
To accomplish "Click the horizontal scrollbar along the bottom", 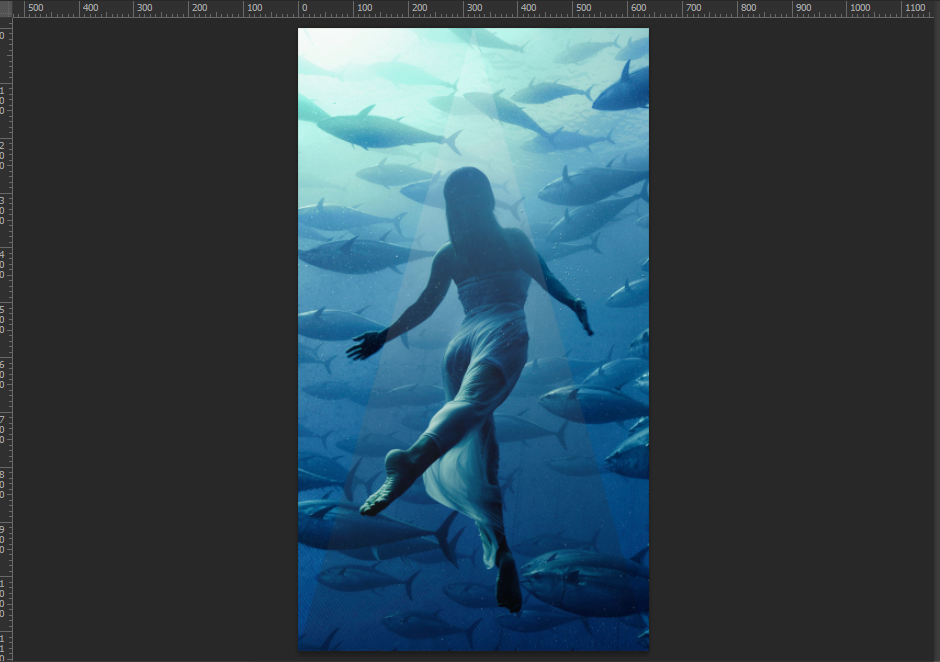I will 470,658.
